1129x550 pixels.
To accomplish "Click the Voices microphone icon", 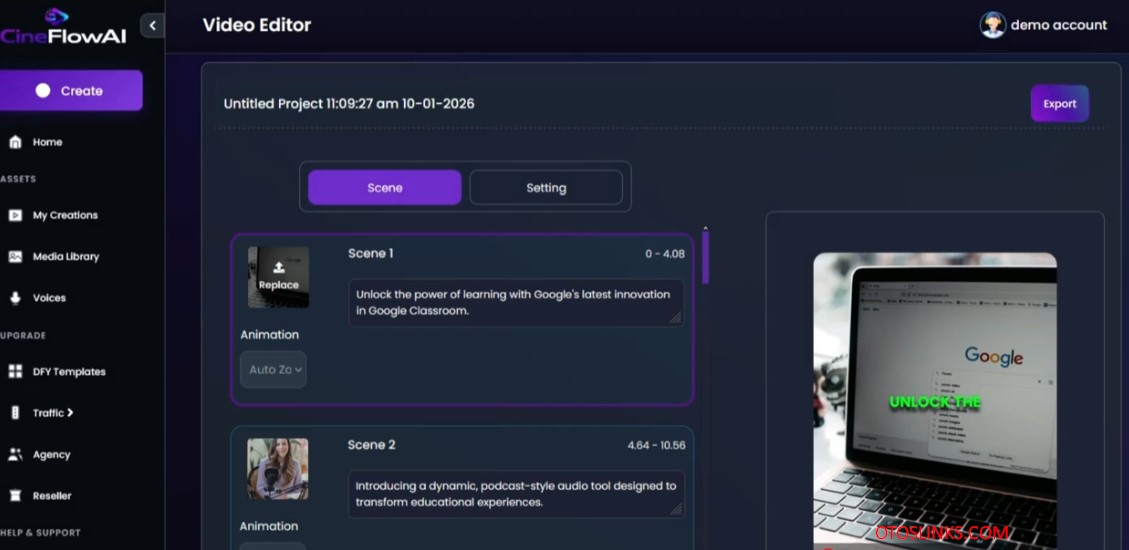I will [x=15, y=298].
